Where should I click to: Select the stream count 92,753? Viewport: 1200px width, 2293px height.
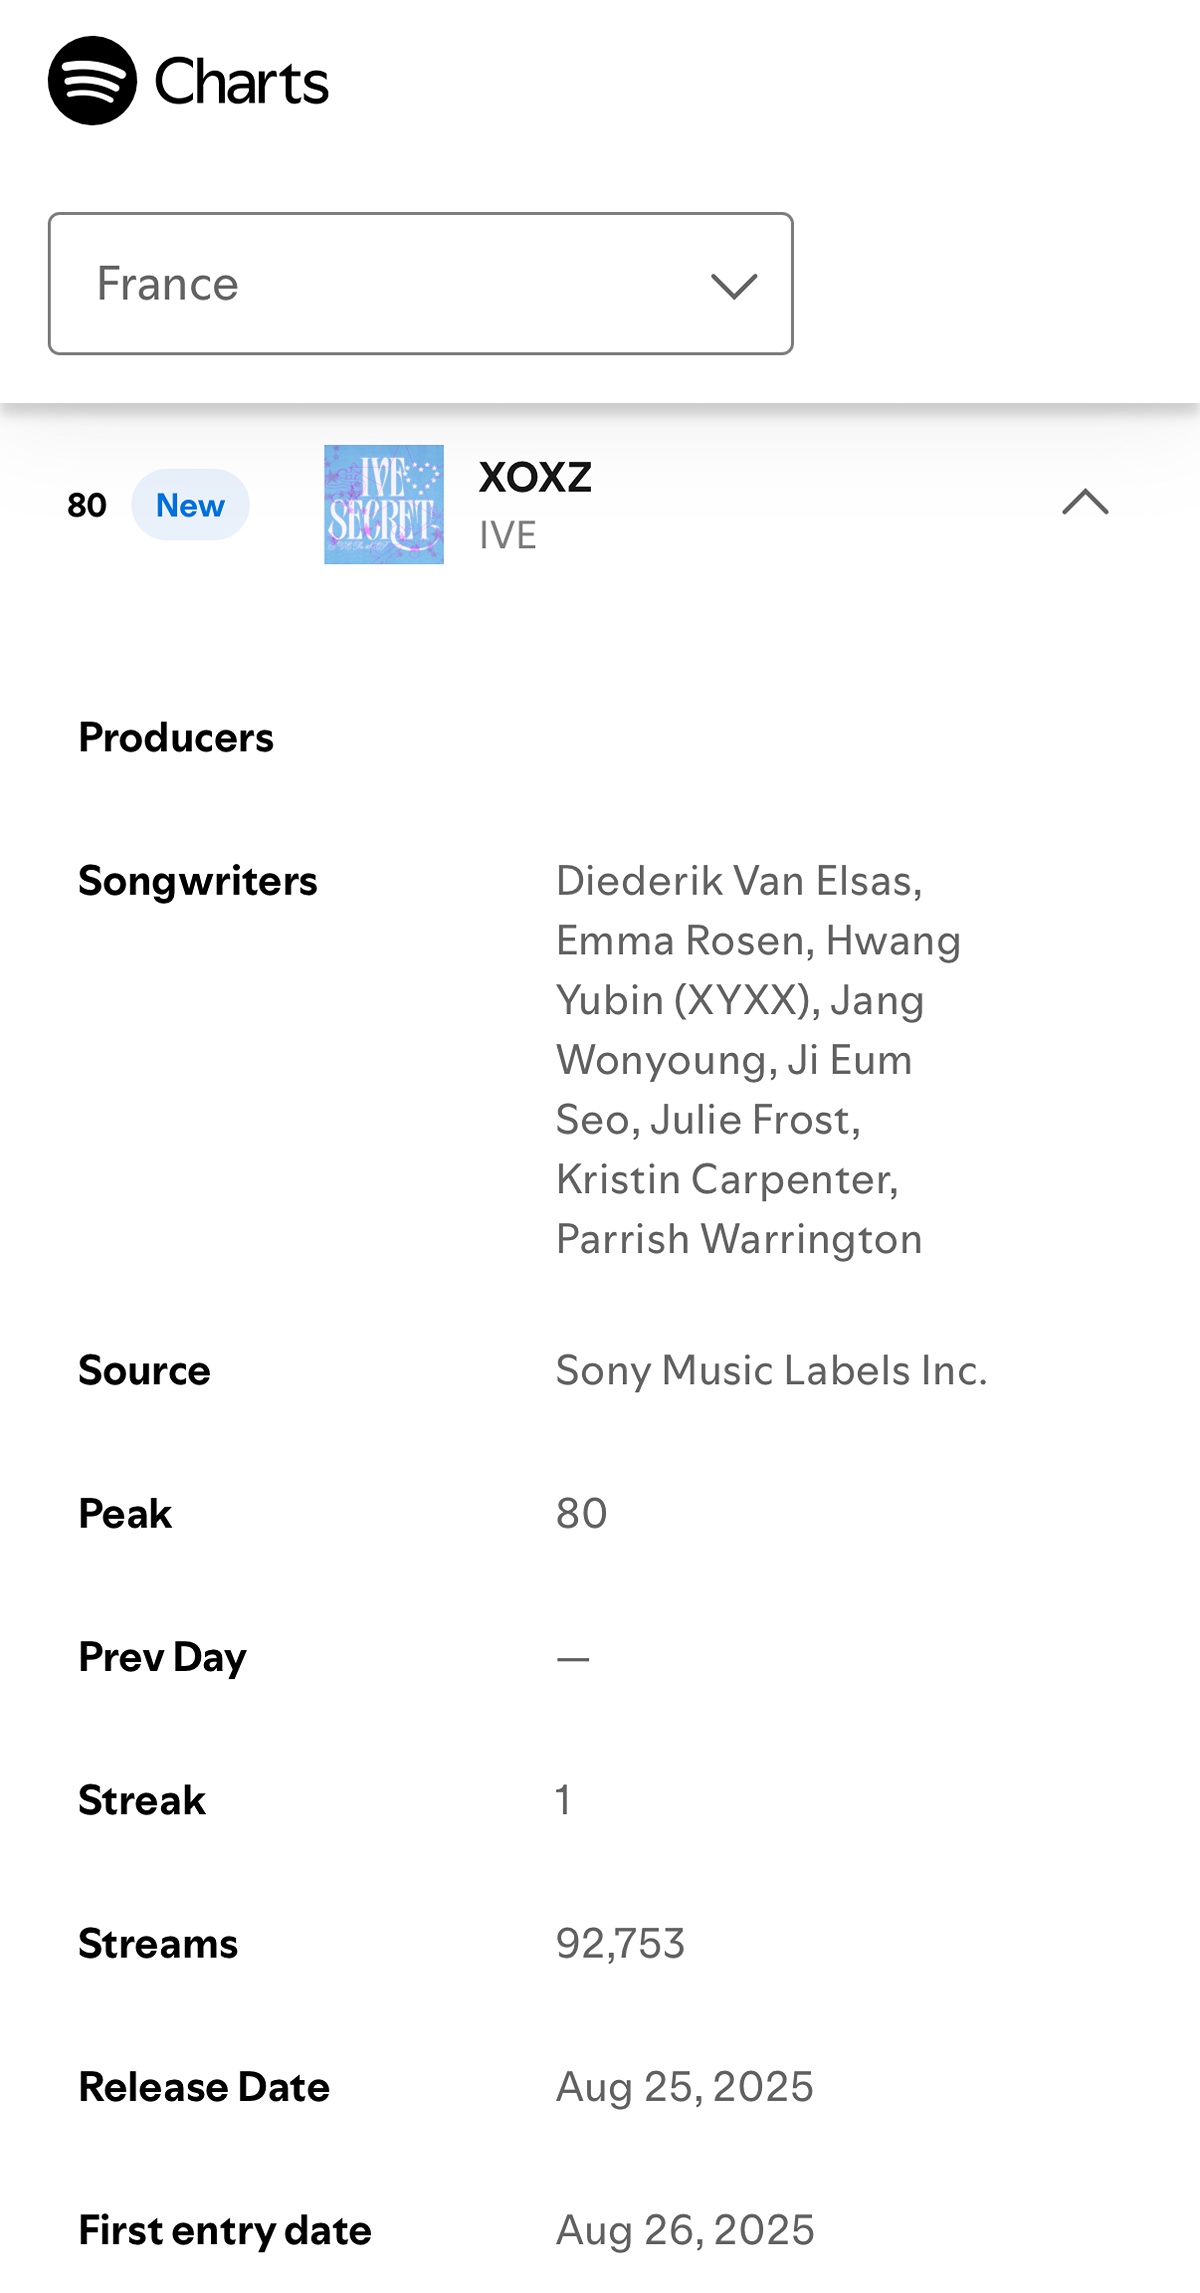point(620,1944)
